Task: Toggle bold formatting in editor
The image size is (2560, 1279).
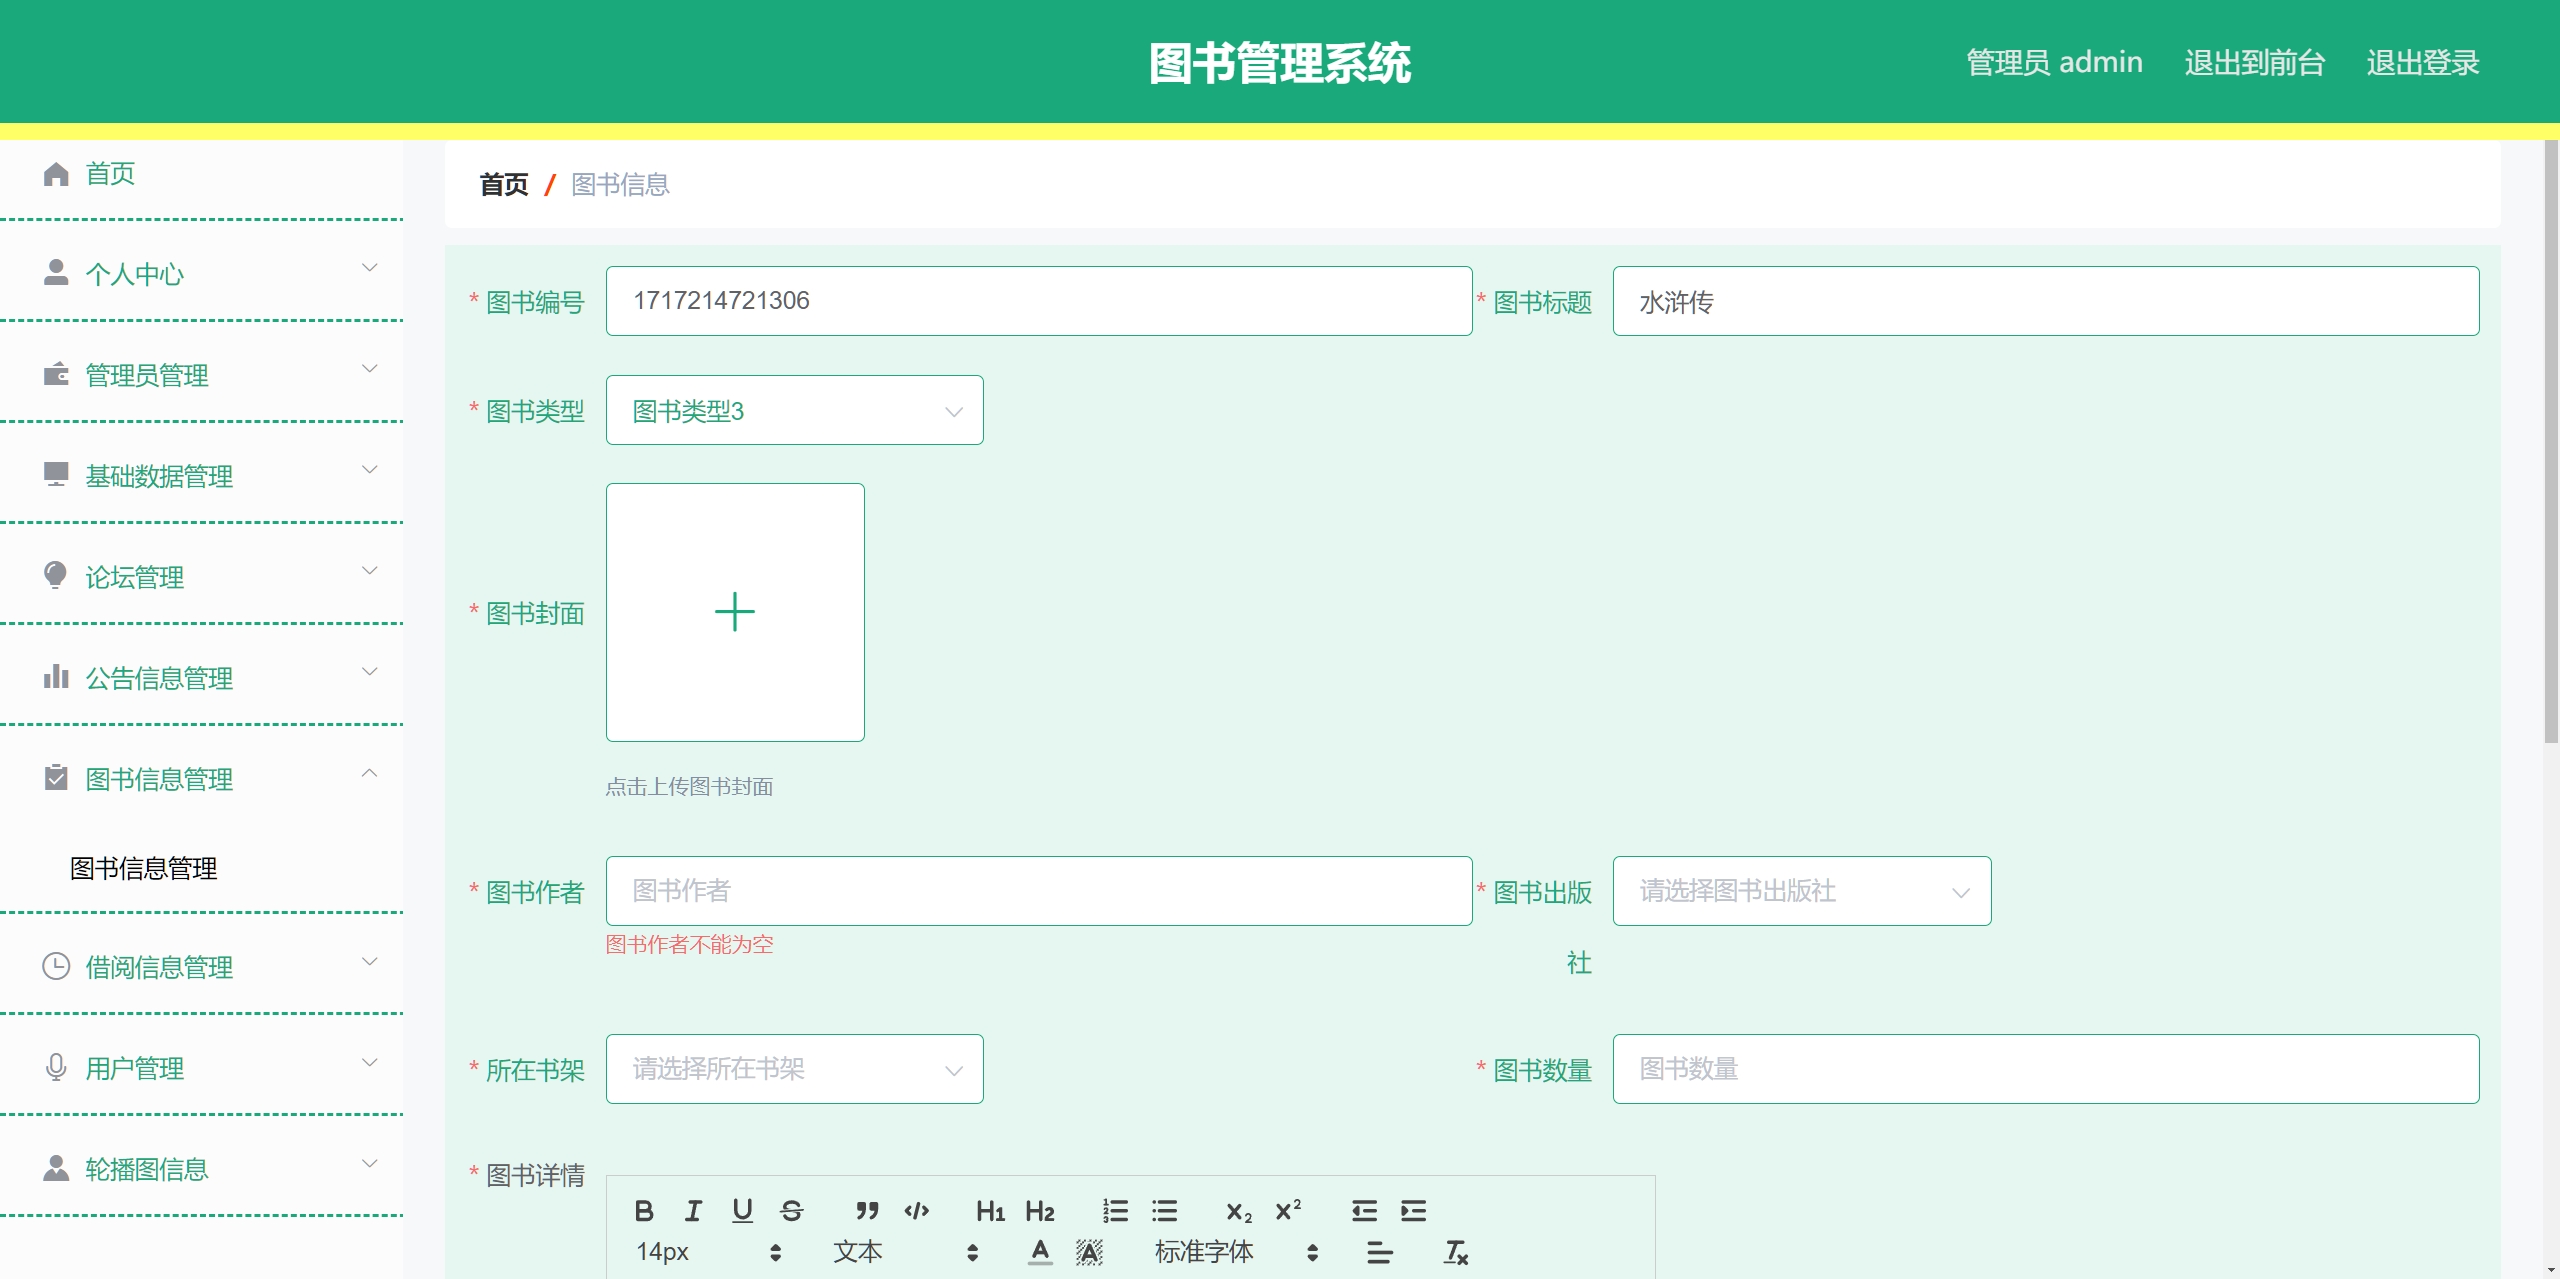Action: pos(644,1211)
